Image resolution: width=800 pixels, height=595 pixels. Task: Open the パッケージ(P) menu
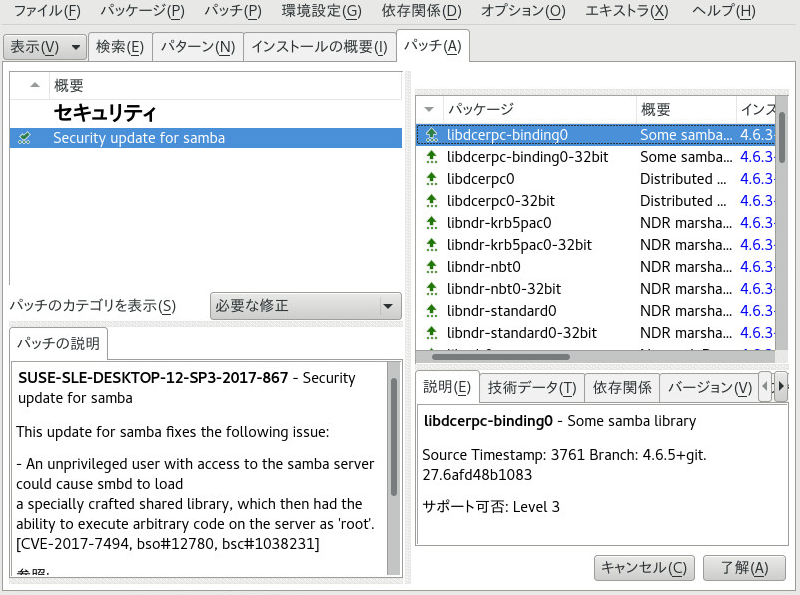[142, 11]
